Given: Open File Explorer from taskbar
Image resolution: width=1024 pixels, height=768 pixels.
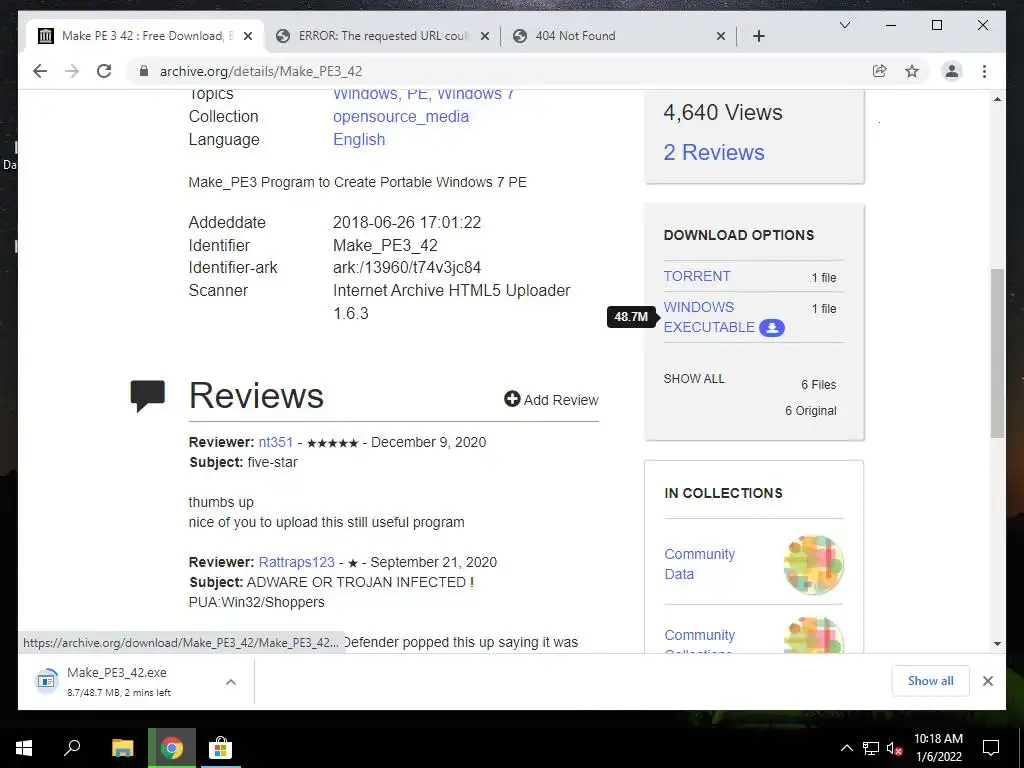Looking at the screenshot, I should 122,748.
